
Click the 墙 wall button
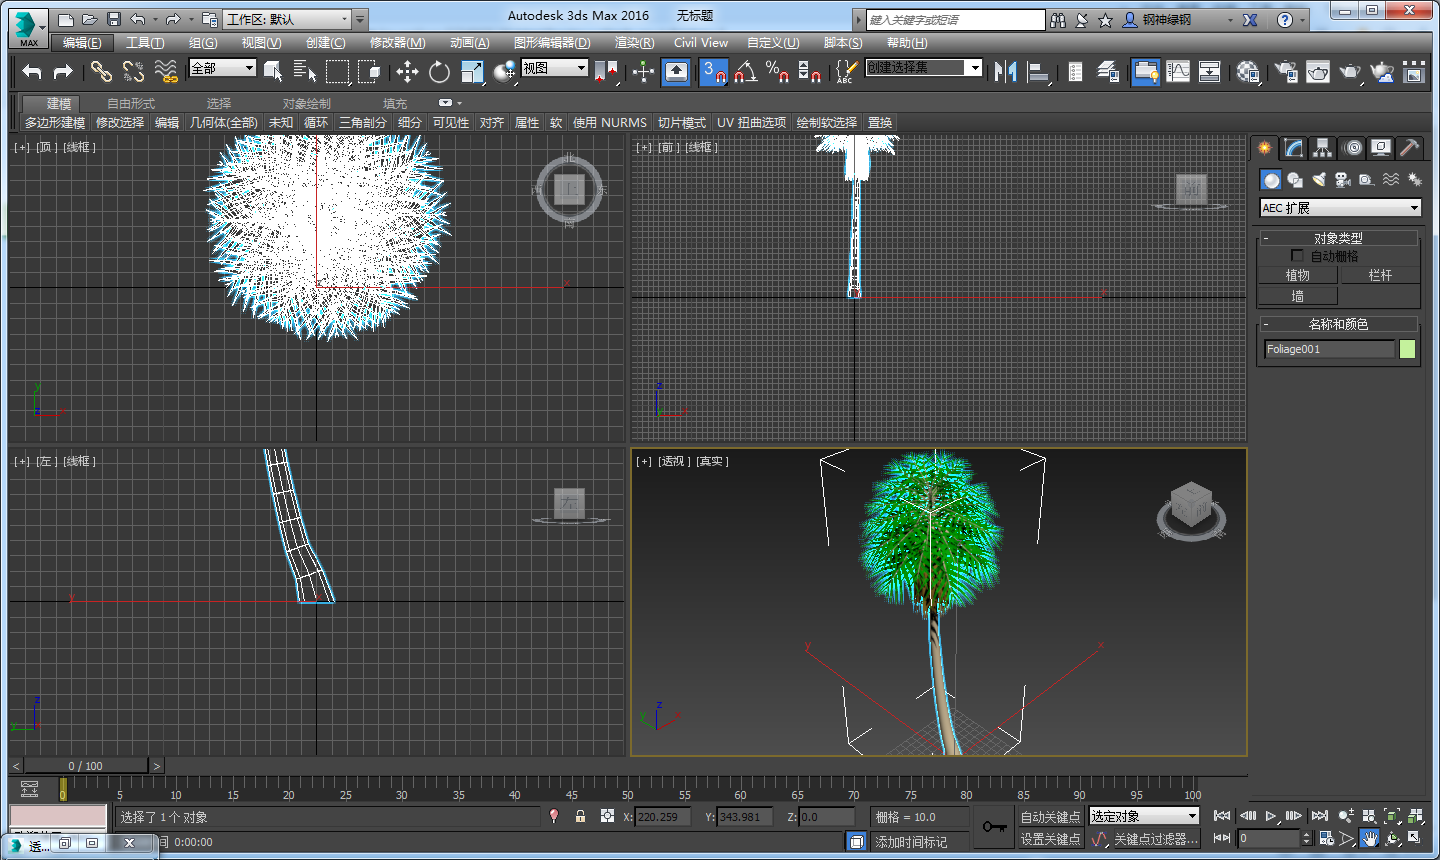click(1297, 296)
